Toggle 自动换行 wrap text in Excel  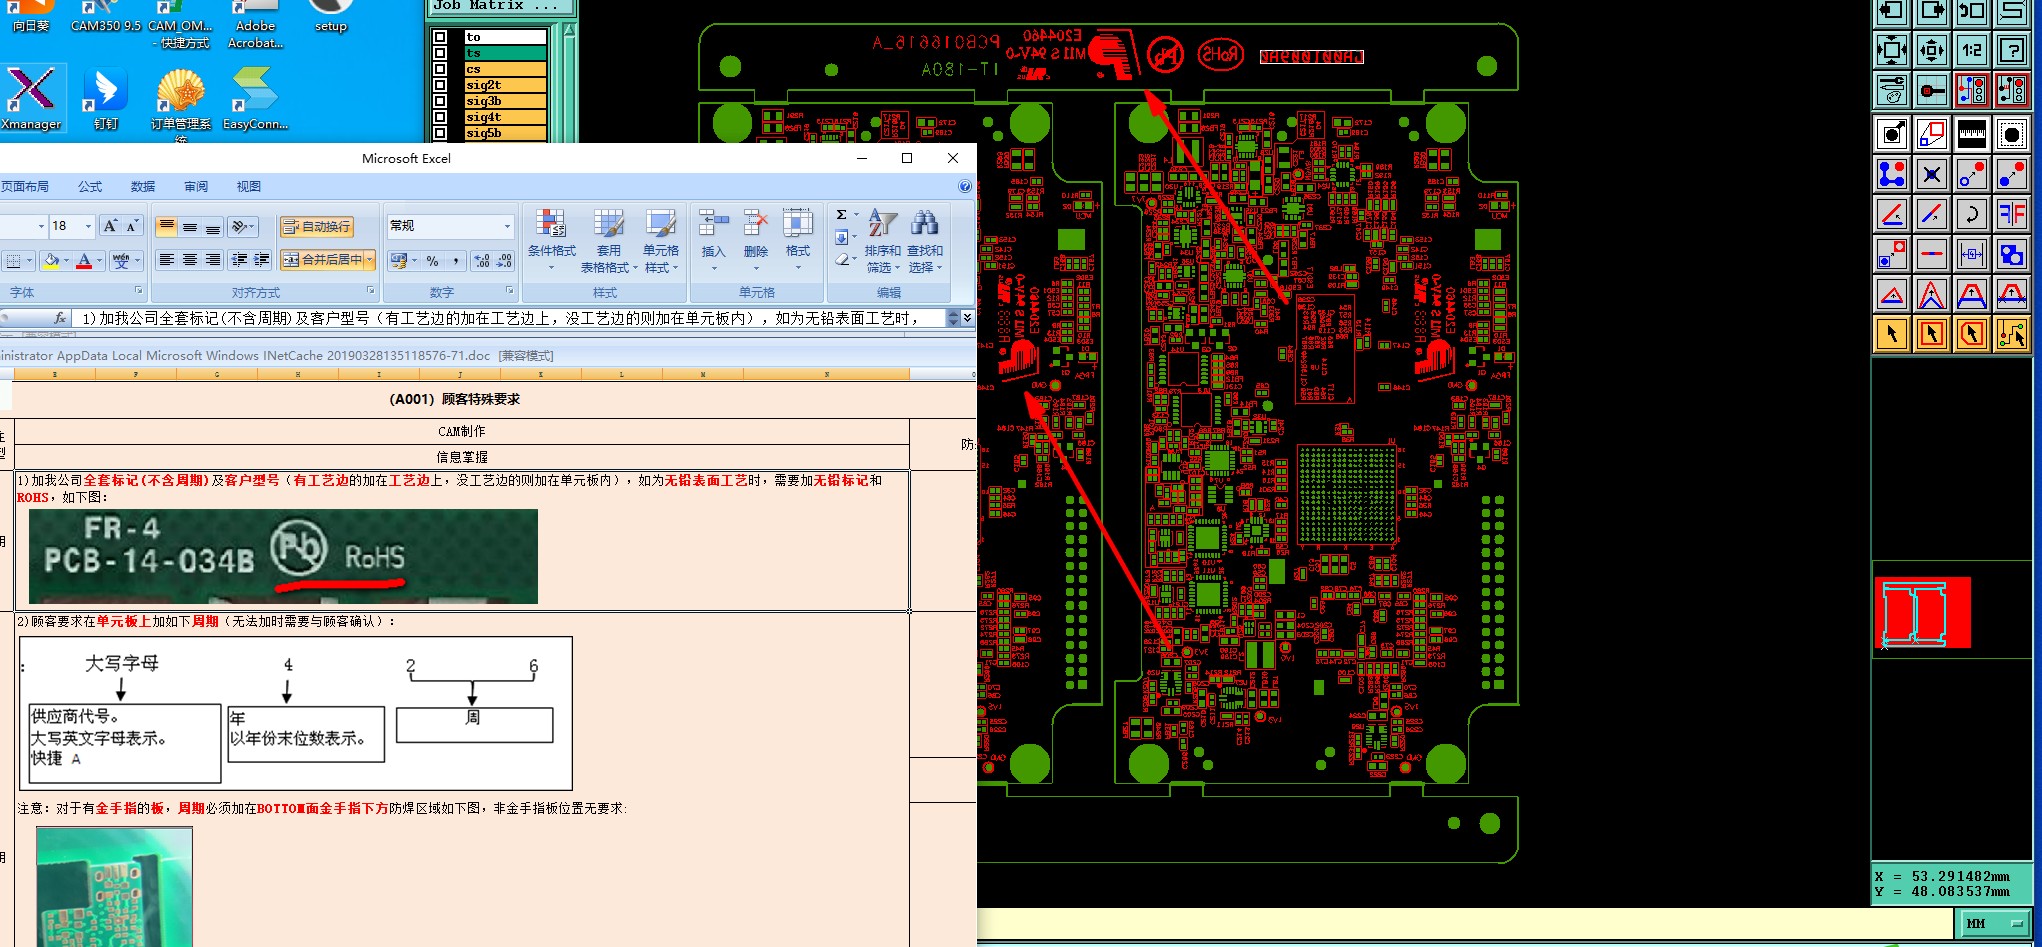(317, 227)
